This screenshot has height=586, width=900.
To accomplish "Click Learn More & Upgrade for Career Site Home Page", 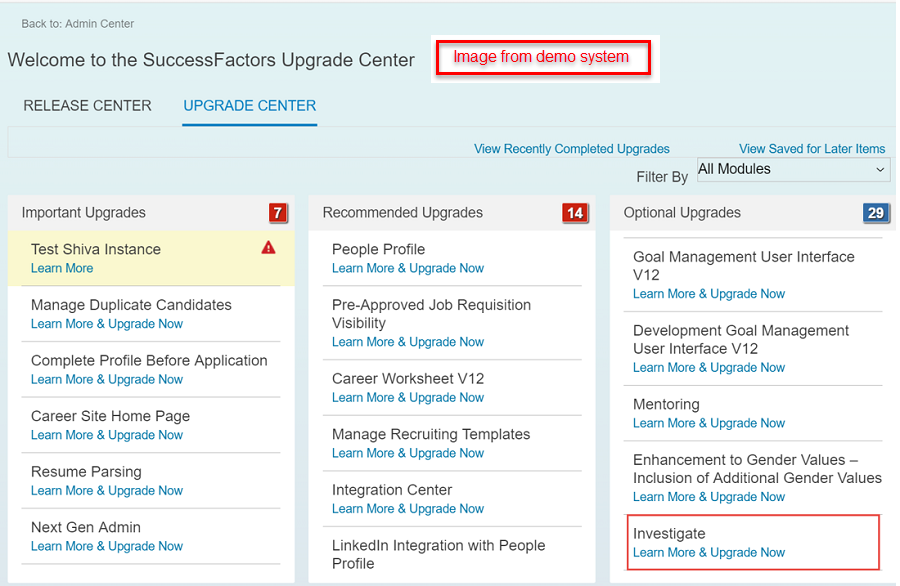I will point(107,435).
